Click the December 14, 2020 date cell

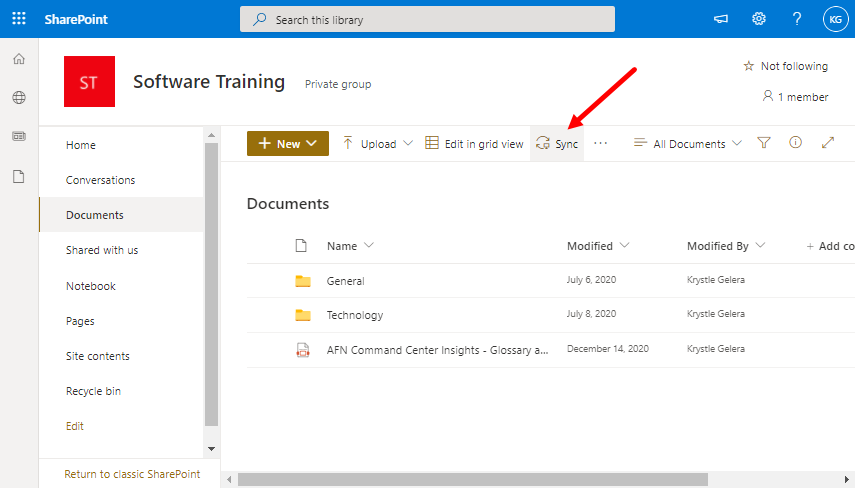[607, 349]
